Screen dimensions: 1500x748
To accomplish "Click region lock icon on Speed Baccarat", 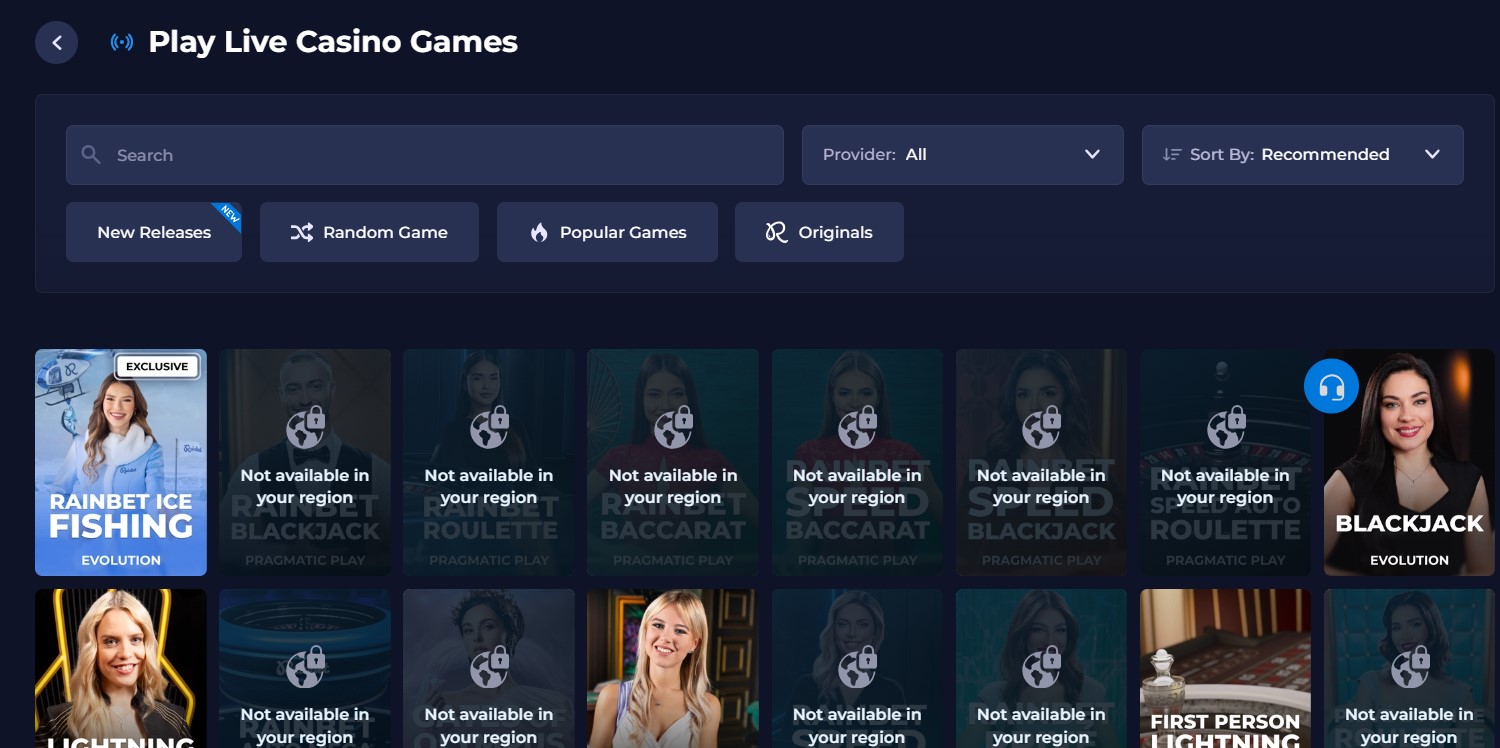I will point(857,428).
